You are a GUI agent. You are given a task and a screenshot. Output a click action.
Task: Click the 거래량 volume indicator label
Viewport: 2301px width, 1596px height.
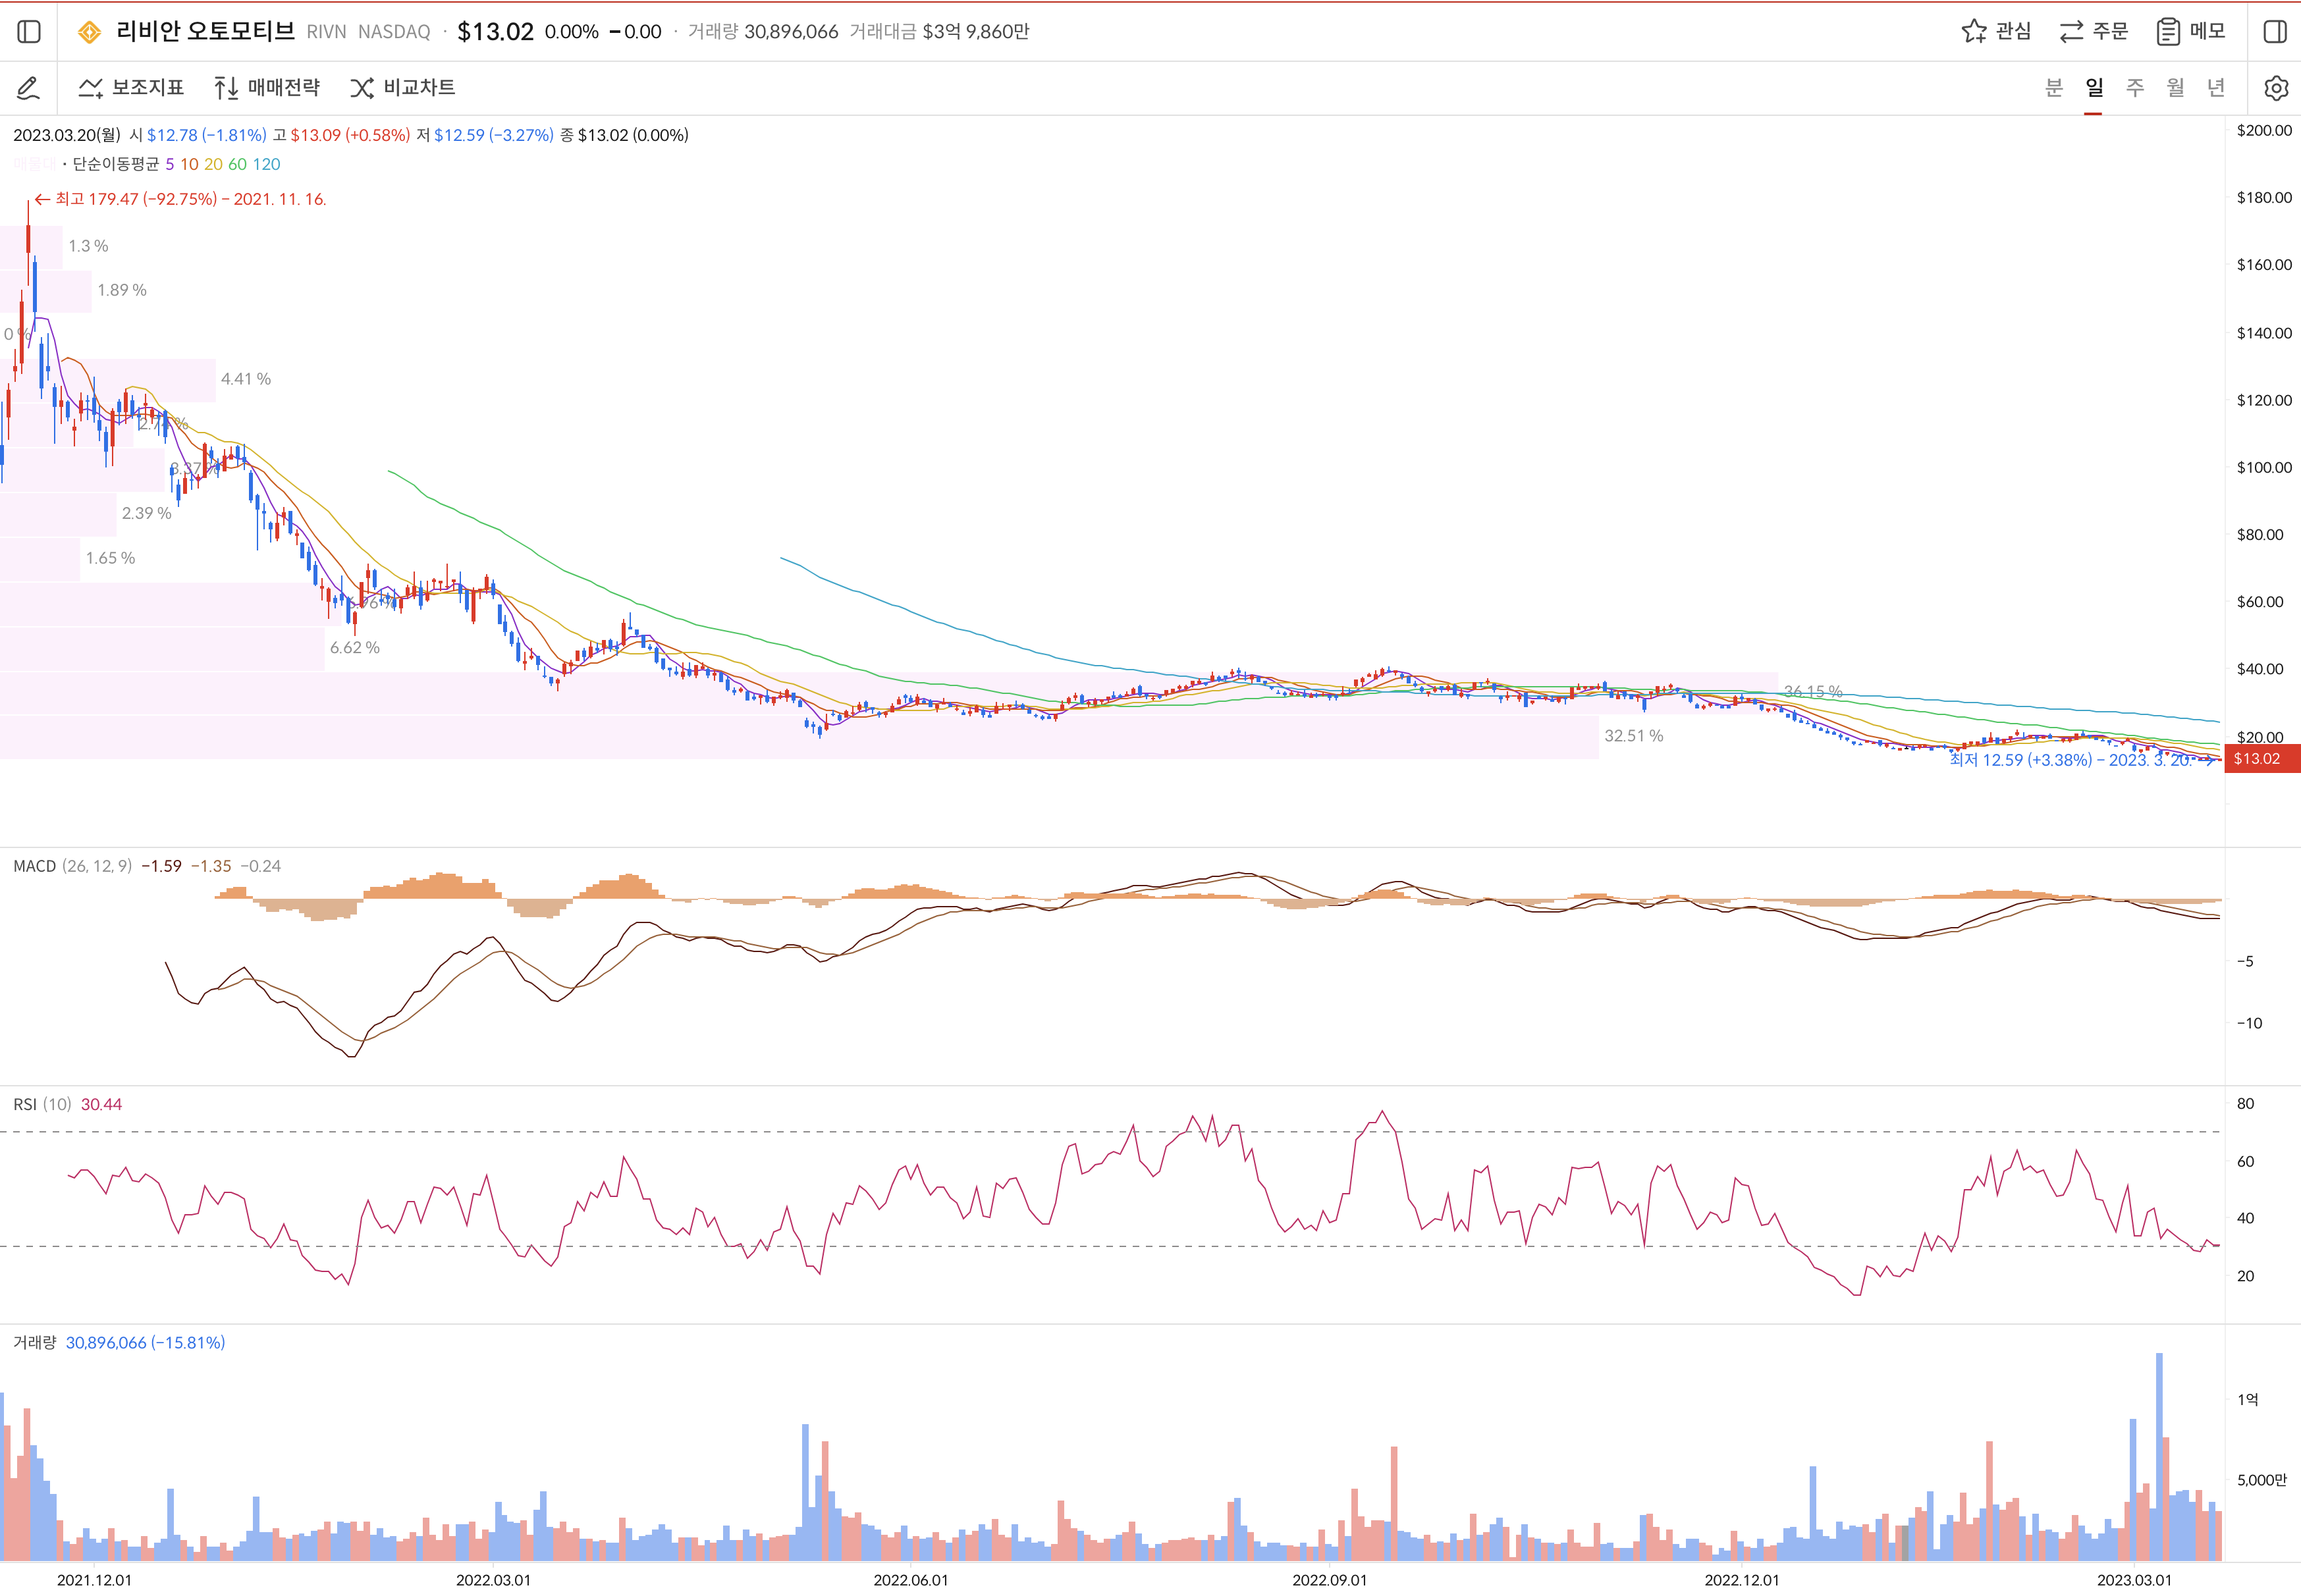35,1342
